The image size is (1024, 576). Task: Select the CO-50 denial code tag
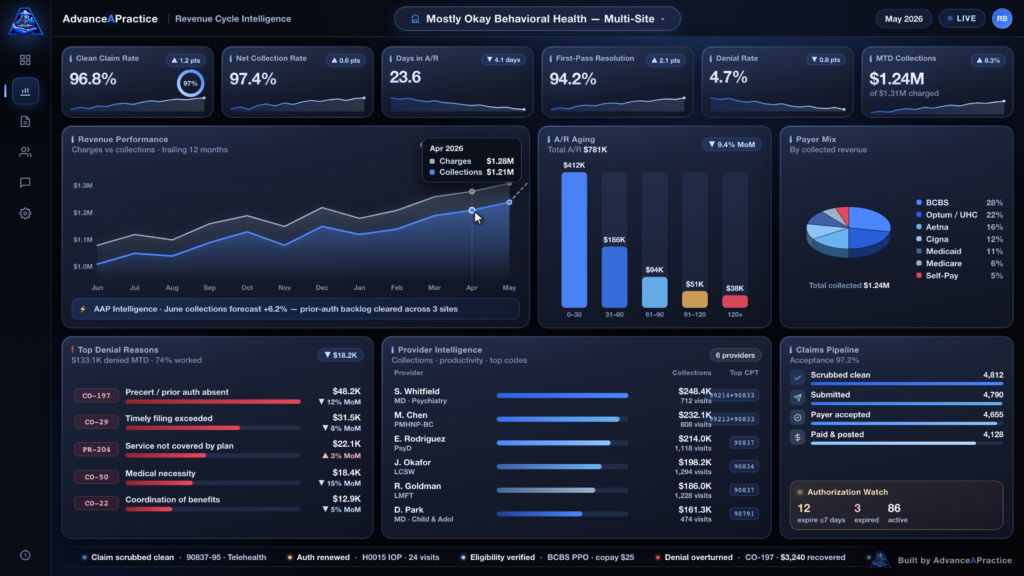[x=96, y=477]
